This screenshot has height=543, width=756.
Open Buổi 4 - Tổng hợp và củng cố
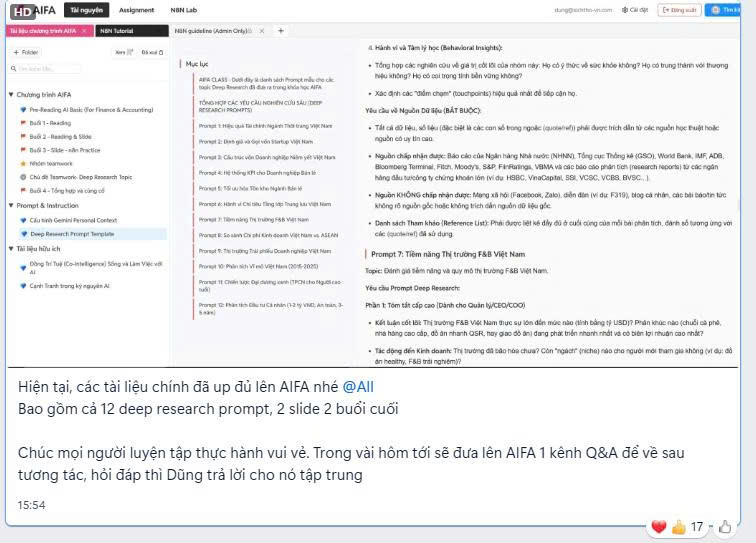tap(67, 191)
